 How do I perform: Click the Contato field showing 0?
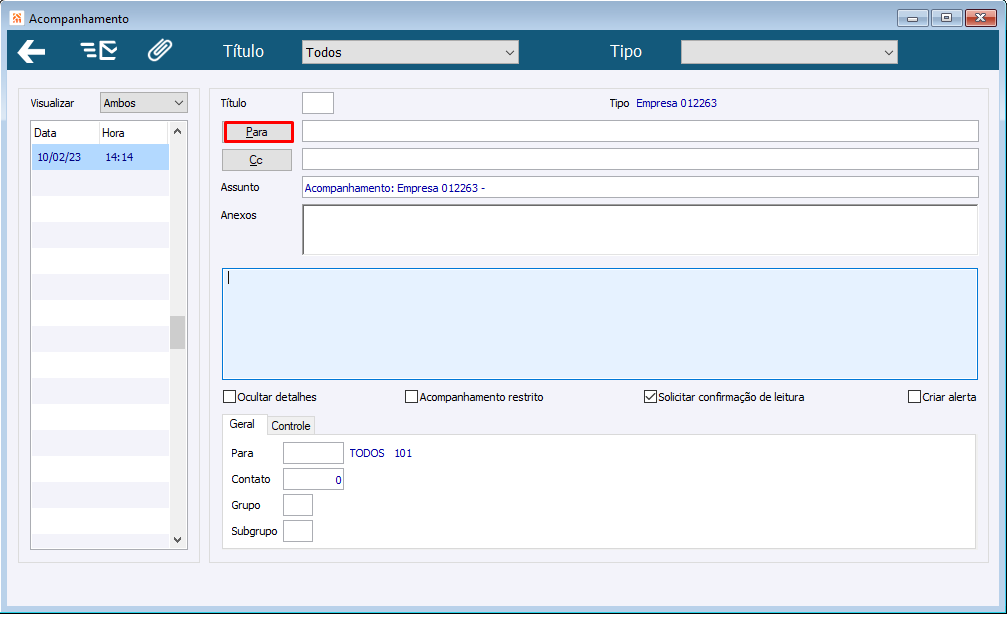313,479
